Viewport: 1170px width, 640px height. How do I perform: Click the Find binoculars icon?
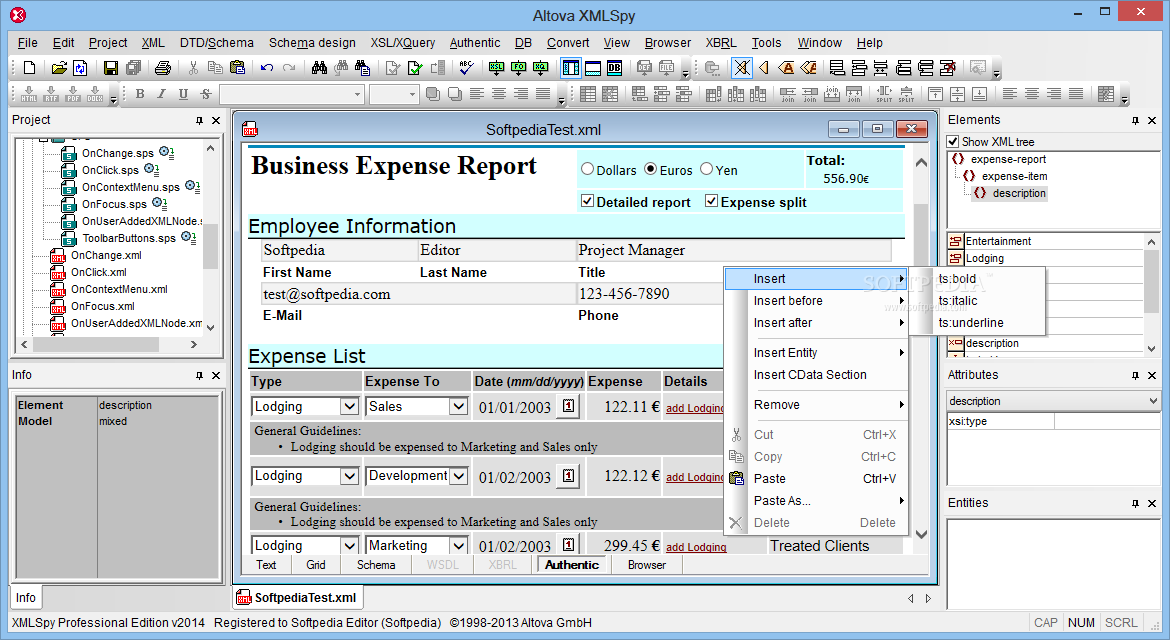click(x=319, y=68)
